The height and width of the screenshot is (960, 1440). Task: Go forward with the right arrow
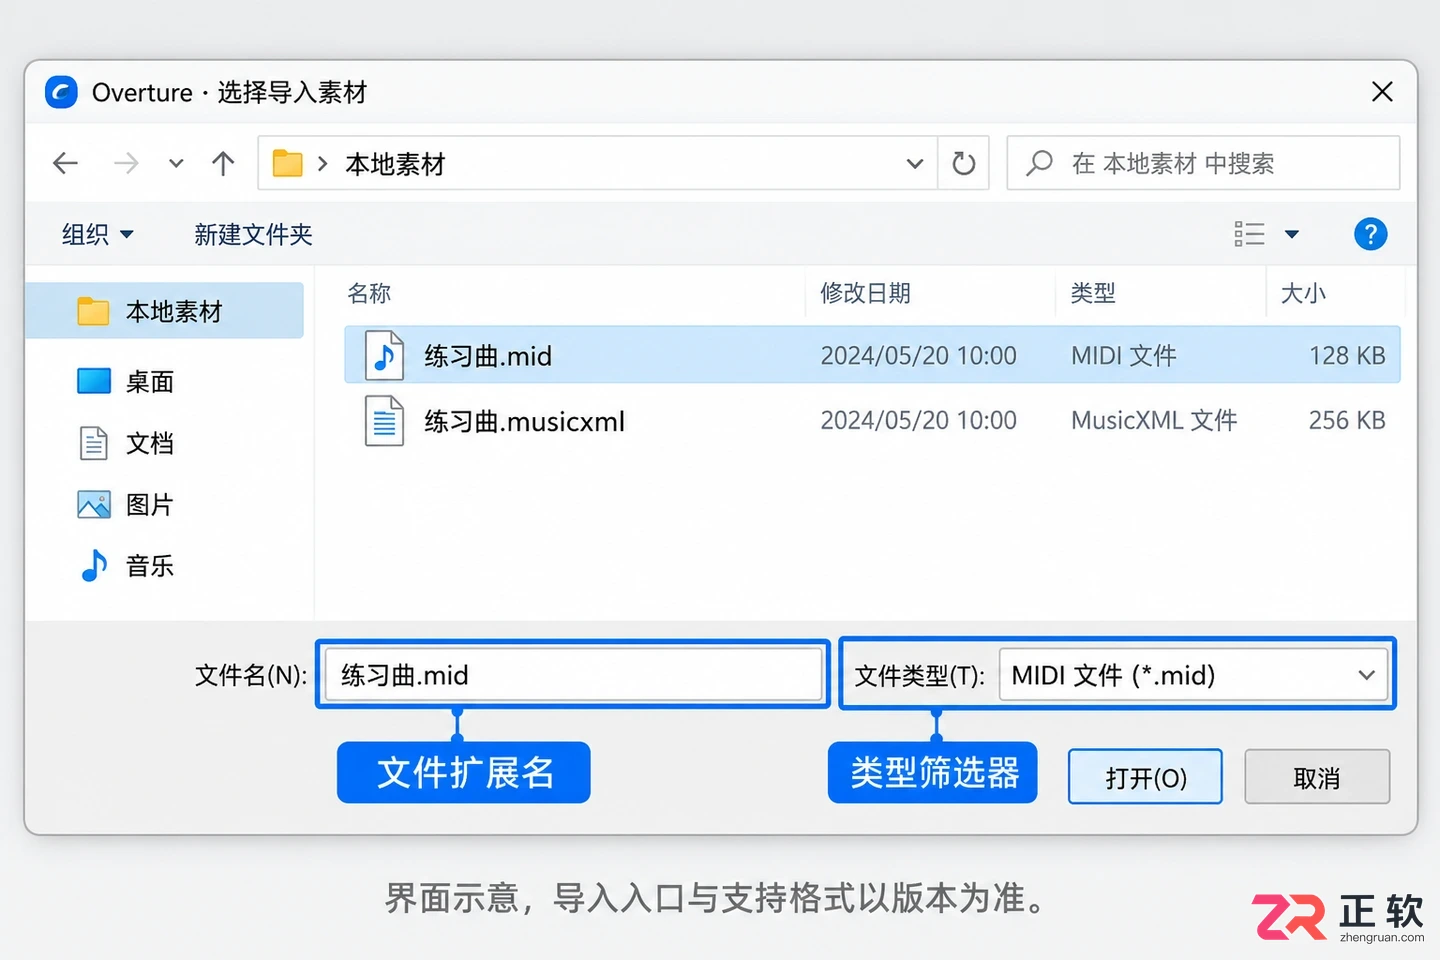(x=126, y=163)
